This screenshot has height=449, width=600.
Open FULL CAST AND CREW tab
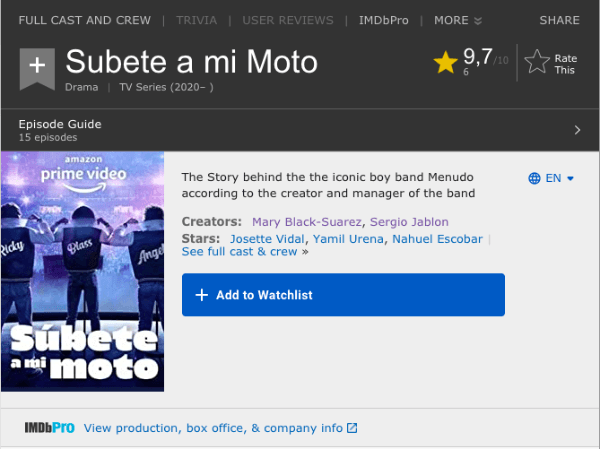[x=84, y=20]
